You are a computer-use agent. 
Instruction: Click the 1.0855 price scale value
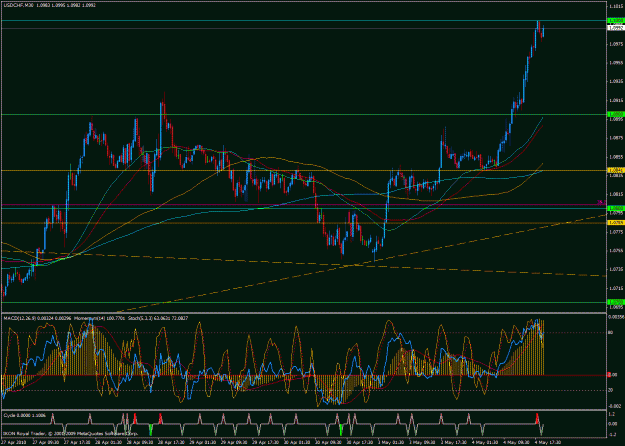(x=615, y=157)
